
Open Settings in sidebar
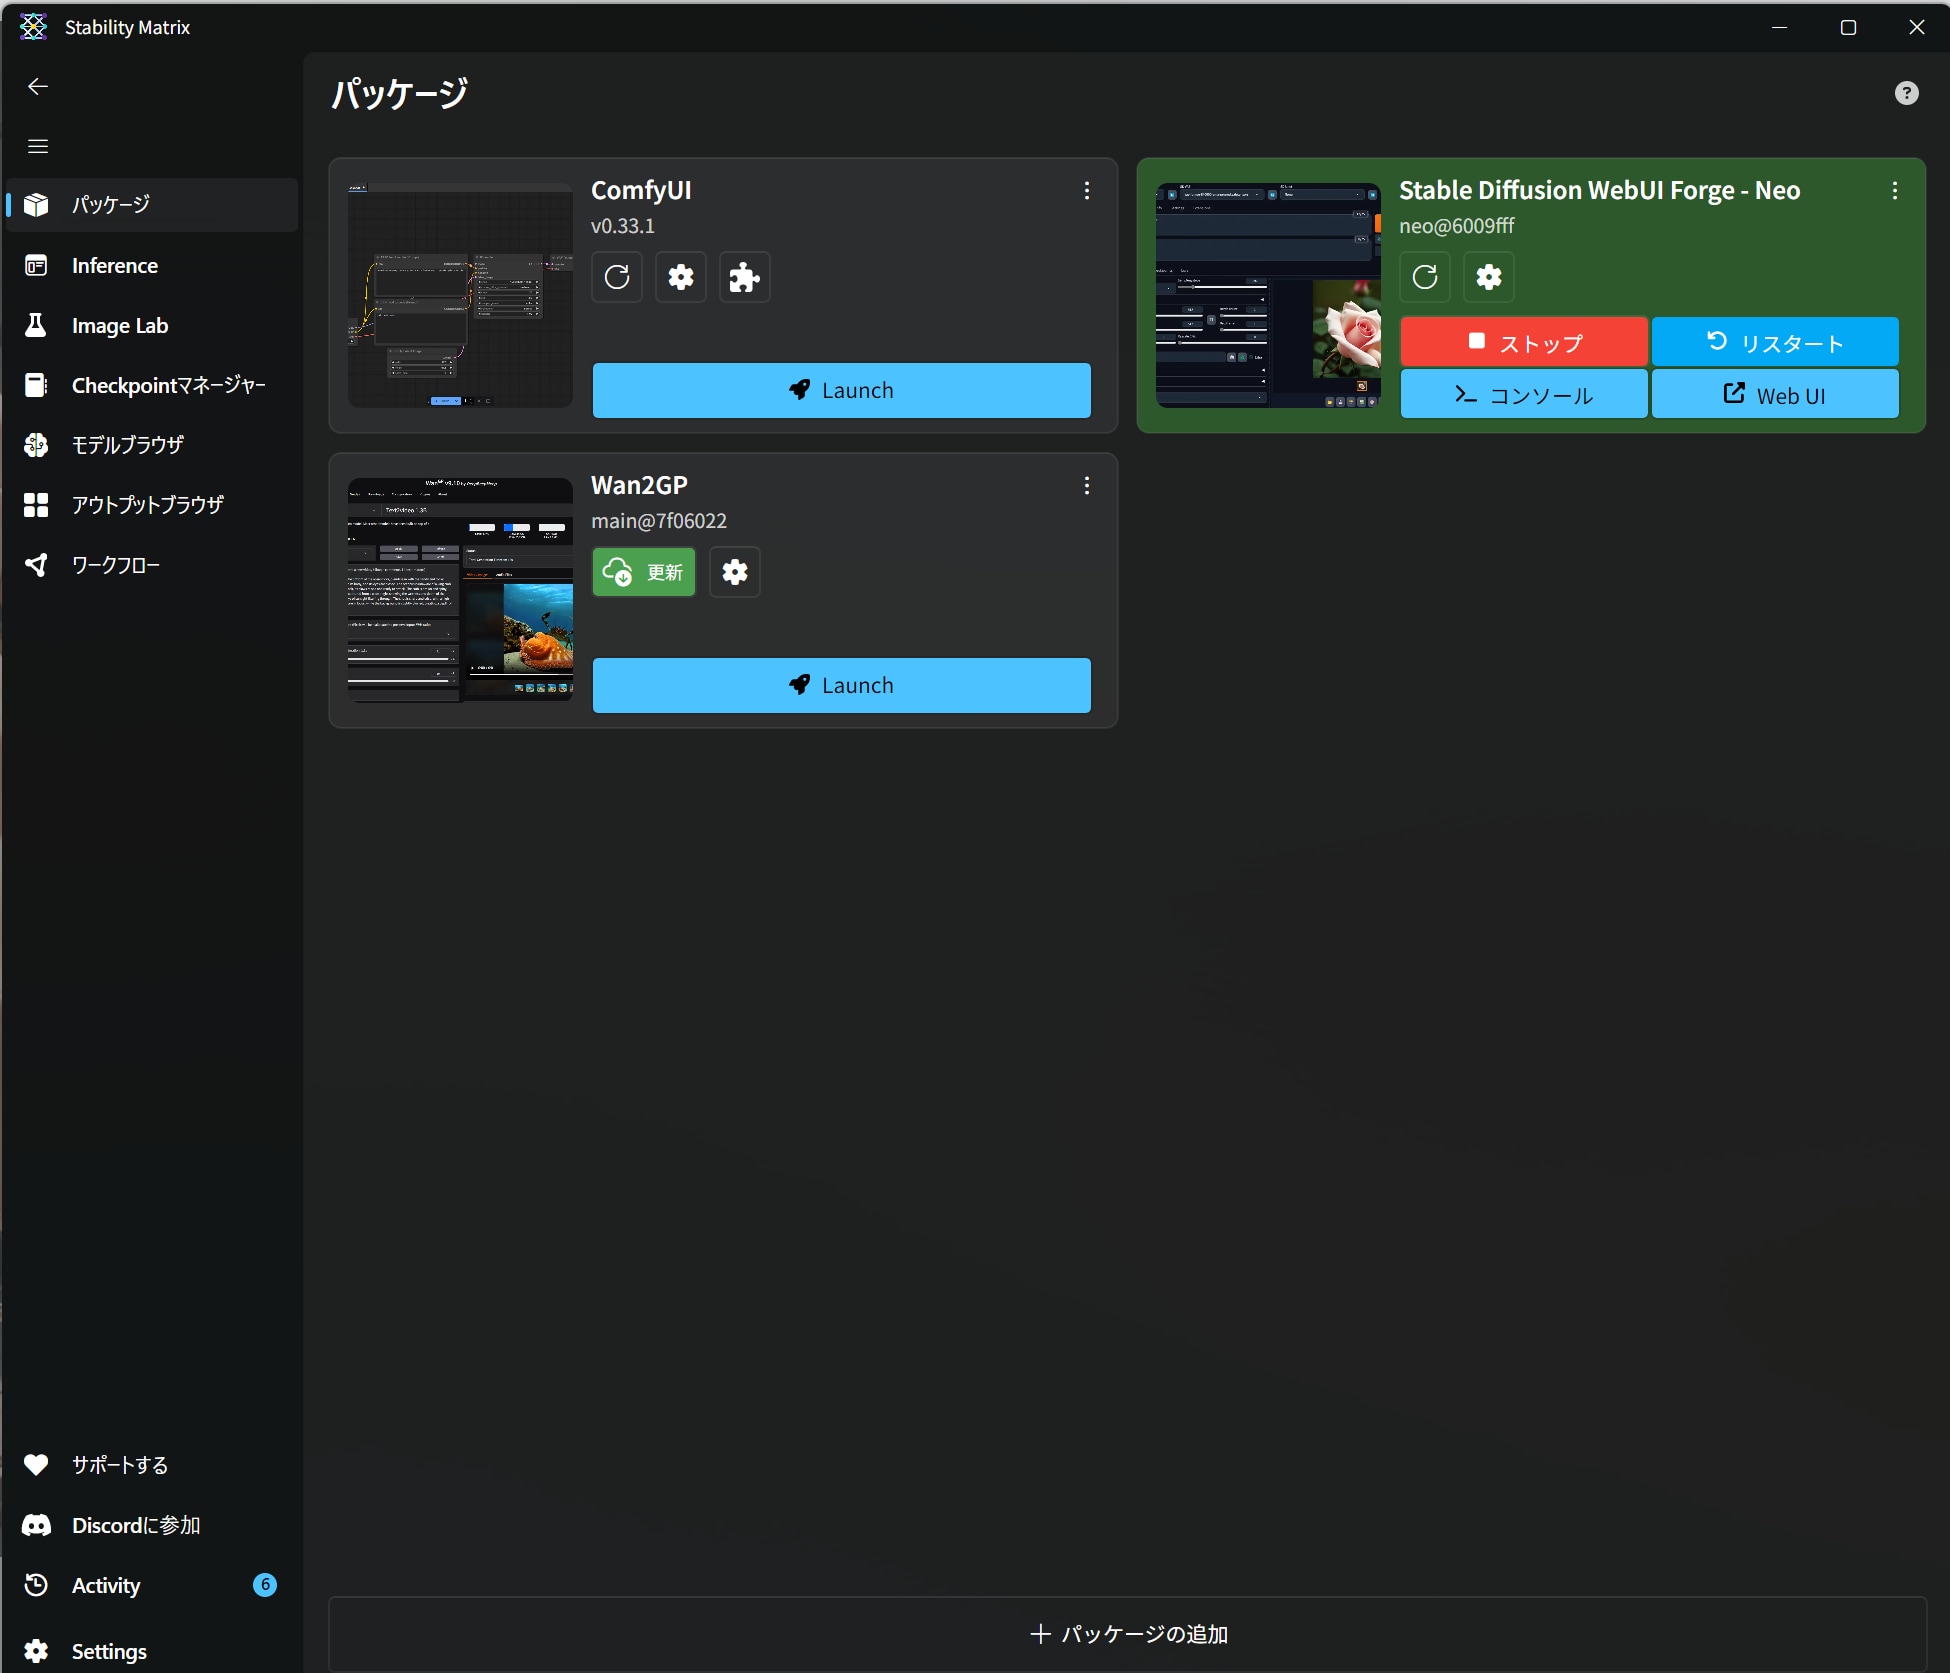[x=152, y=1651]
